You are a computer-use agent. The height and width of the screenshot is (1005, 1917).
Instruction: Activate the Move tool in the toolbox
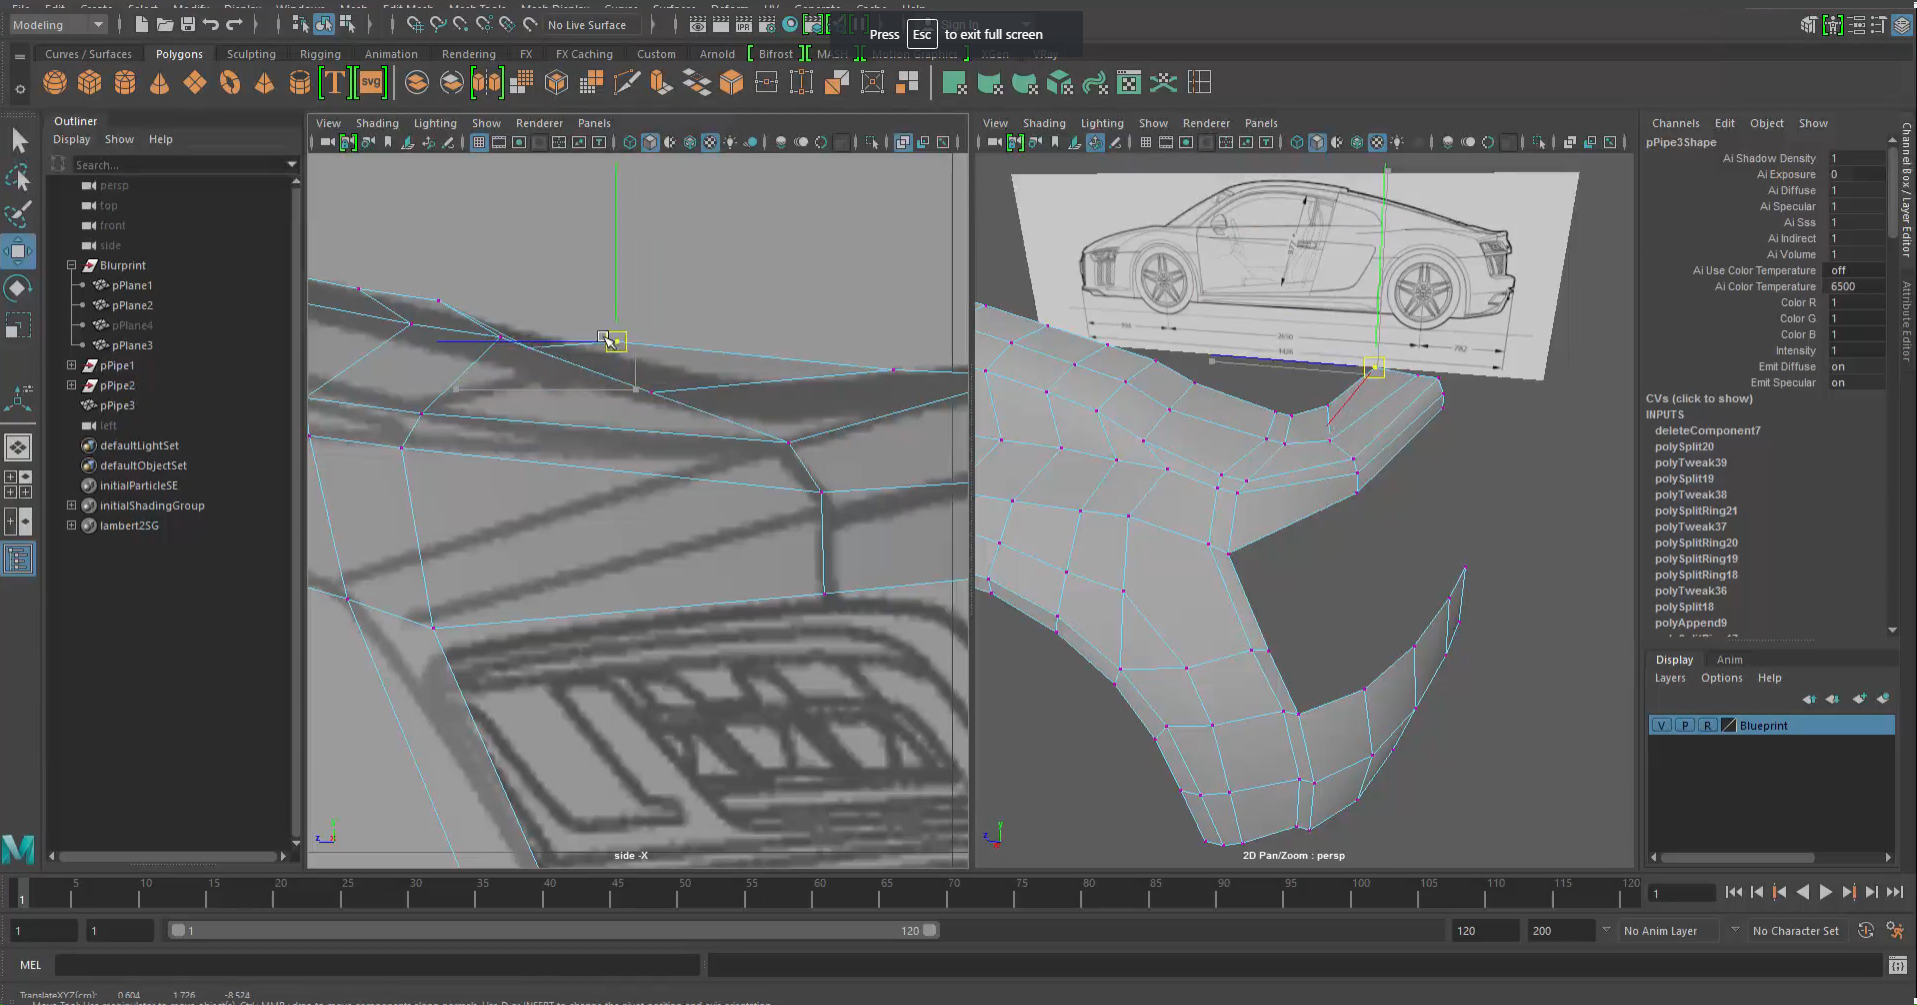(x=18, y=250)
